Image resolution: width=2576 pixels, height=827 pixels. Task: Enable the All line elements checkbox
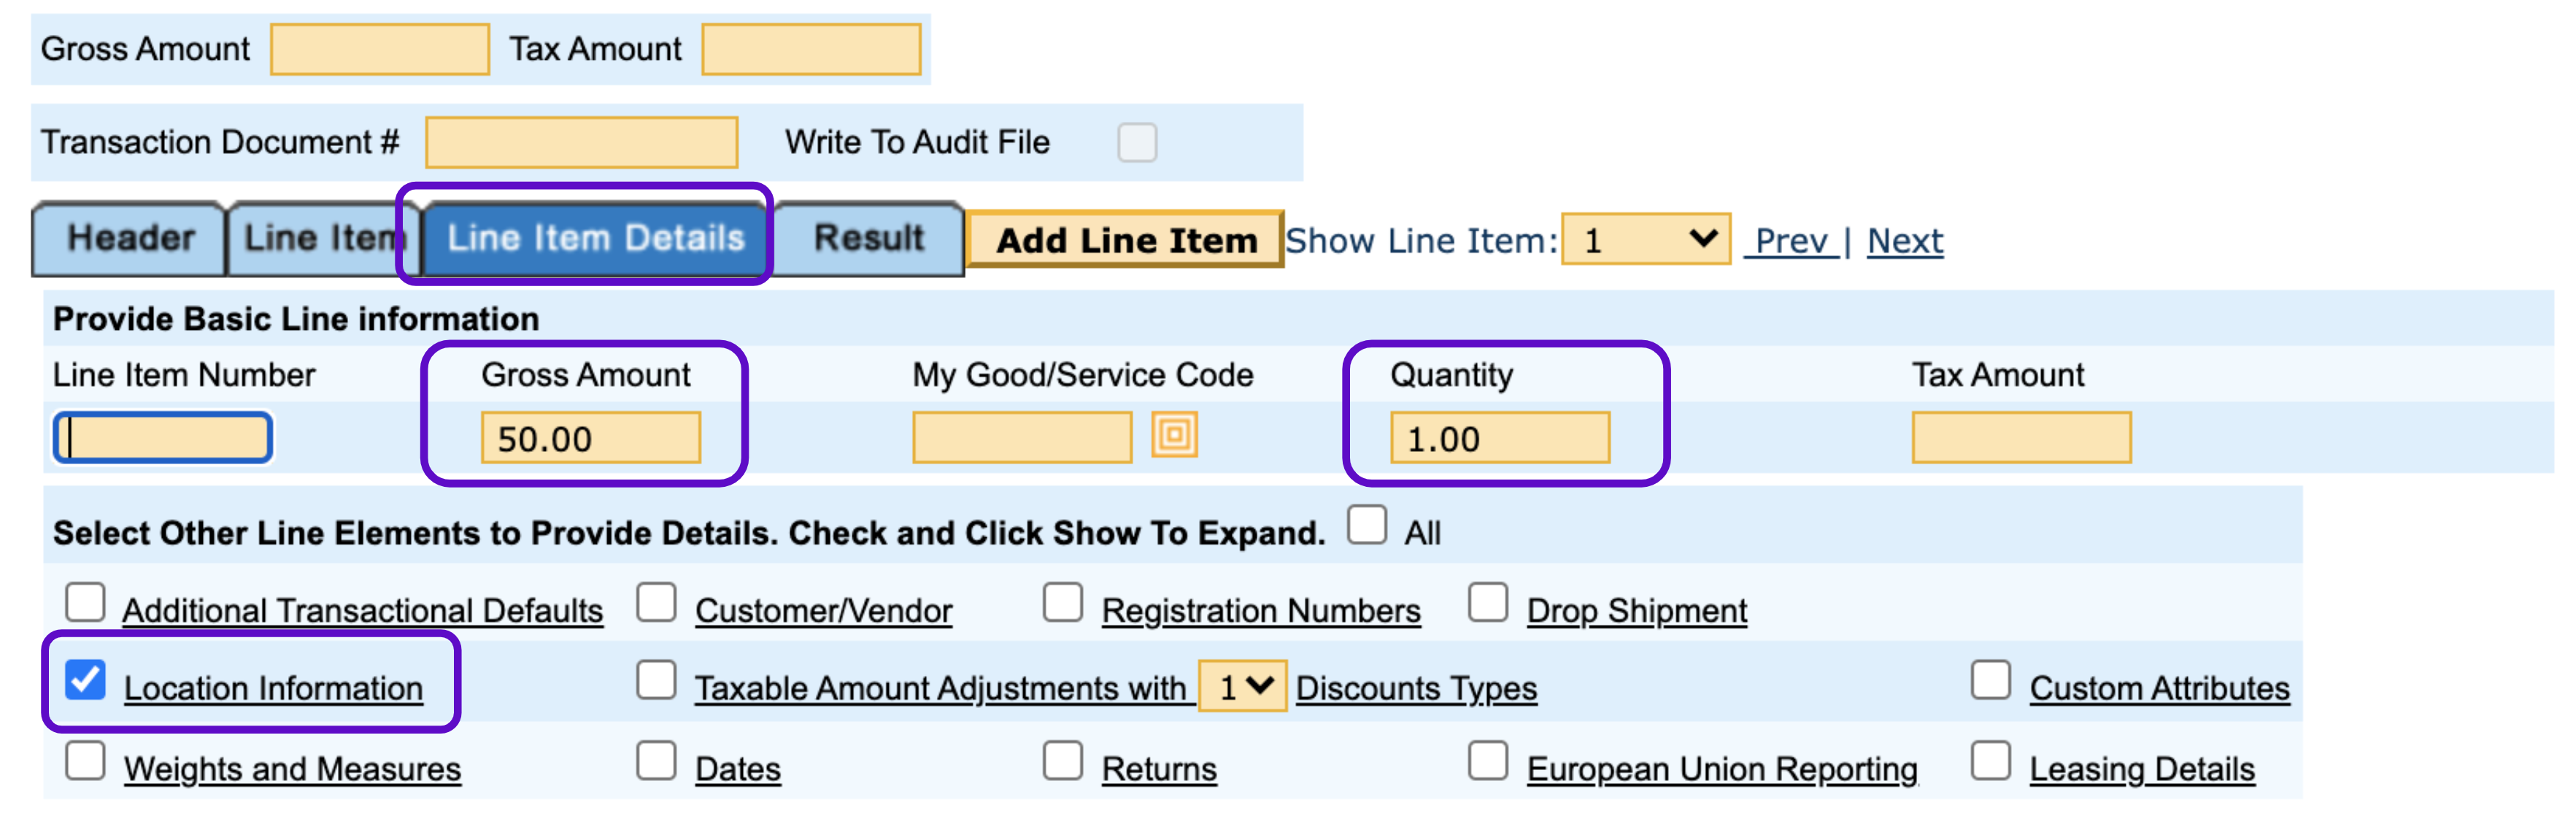(1366, 525)
